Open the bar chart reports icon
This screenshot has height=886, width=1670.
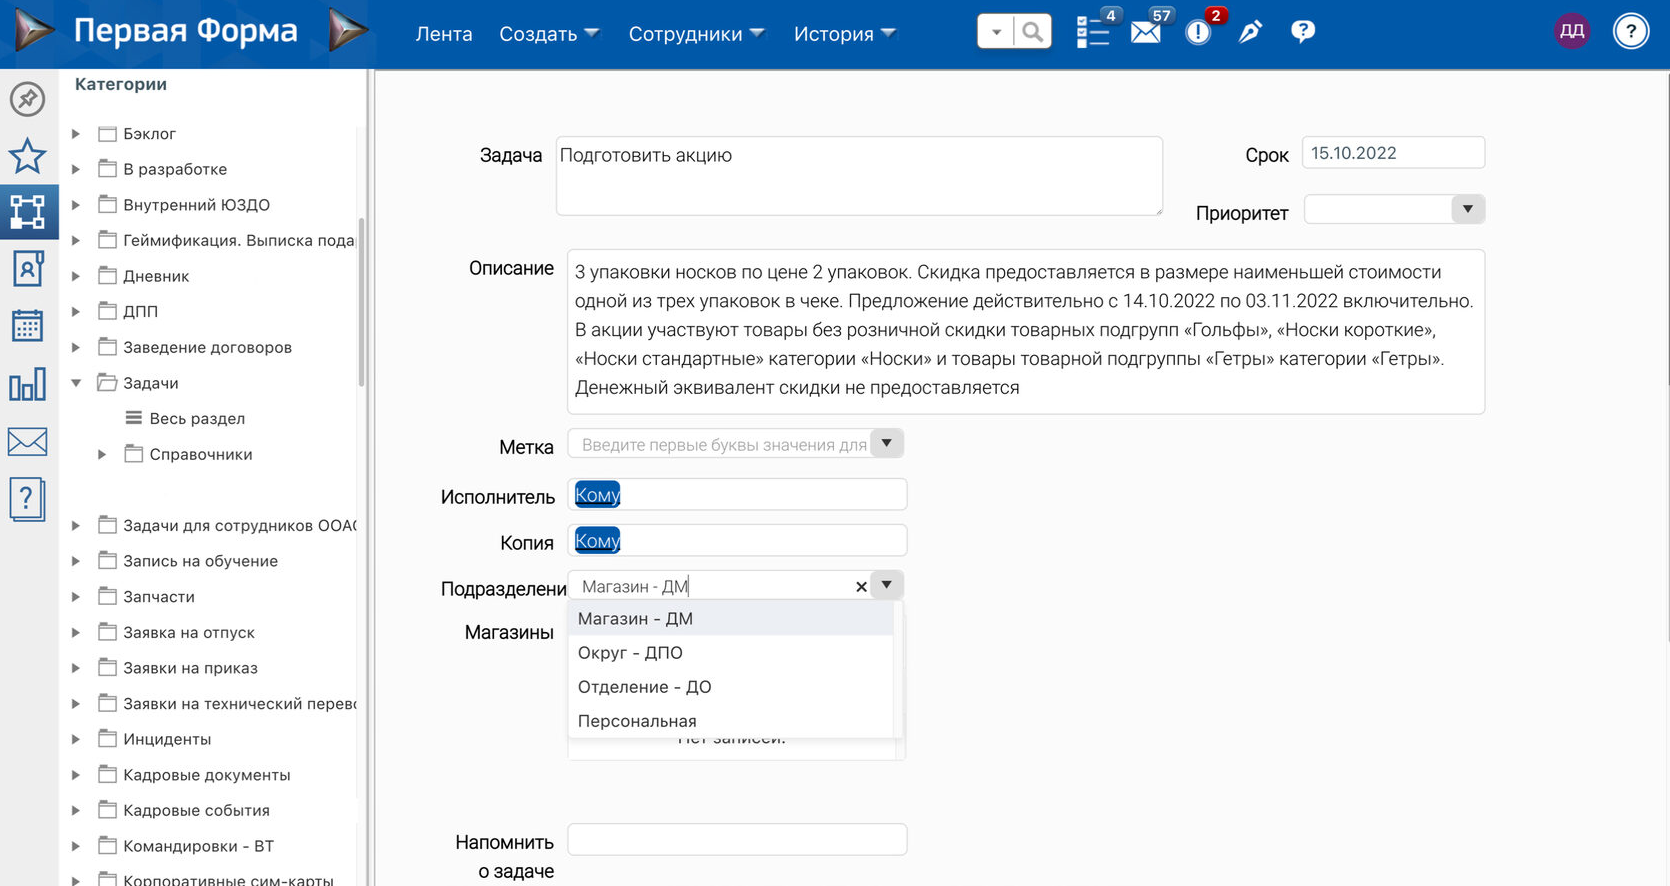27,384
